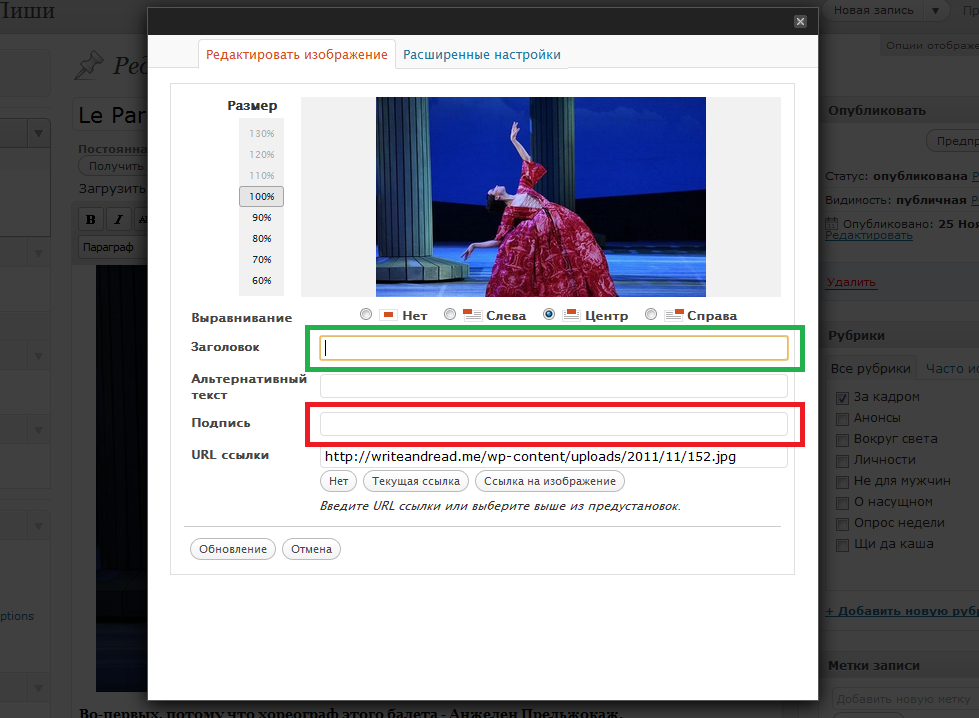Click the Альтернативный текст input field
979x718 pixels.
554,386
